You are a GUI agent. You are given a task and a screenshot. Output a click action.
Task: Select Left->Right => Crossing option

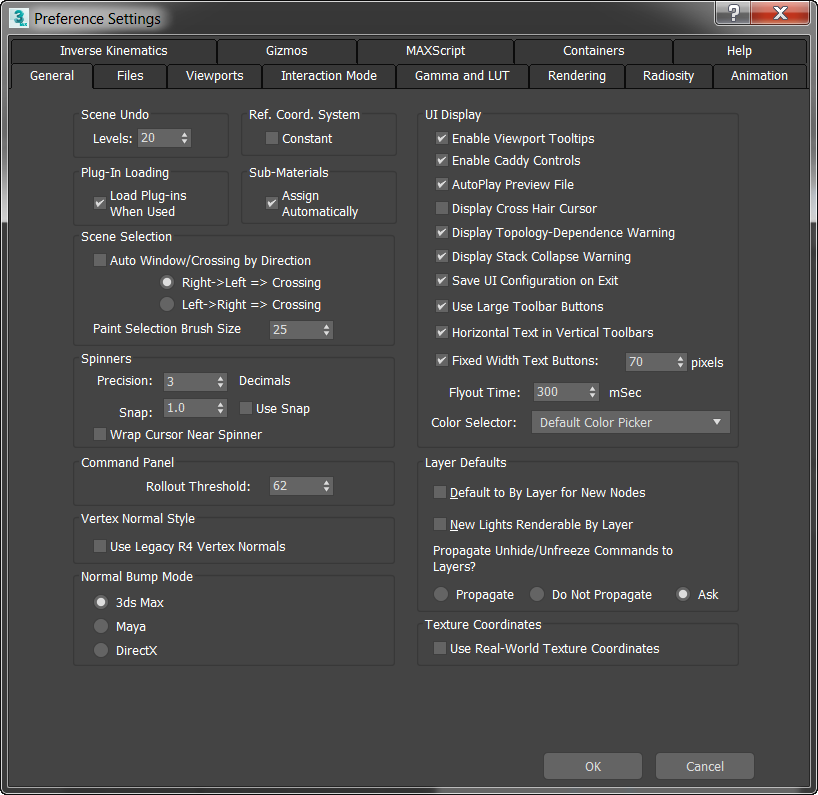pos(166,304)
